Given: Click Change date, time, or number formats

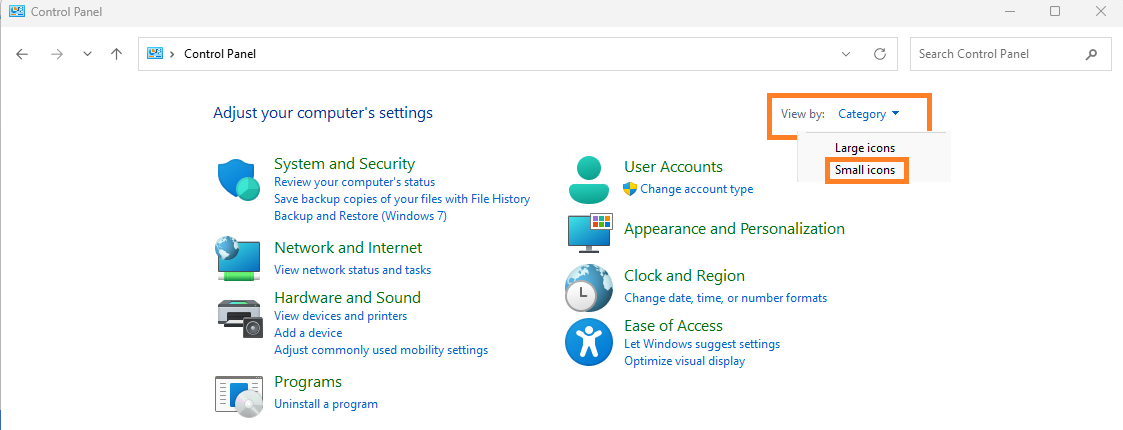Looking at the screenshot, I should (726, 297).
